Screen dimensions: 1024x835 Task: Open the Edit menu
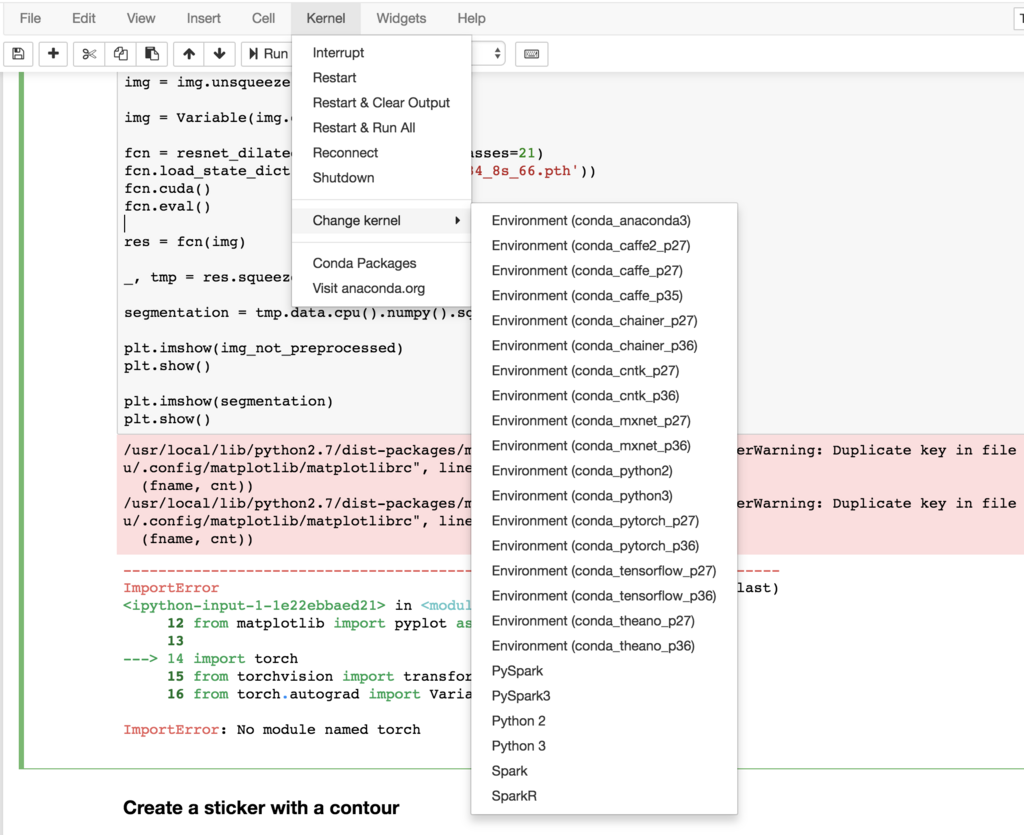pos(84,18)
